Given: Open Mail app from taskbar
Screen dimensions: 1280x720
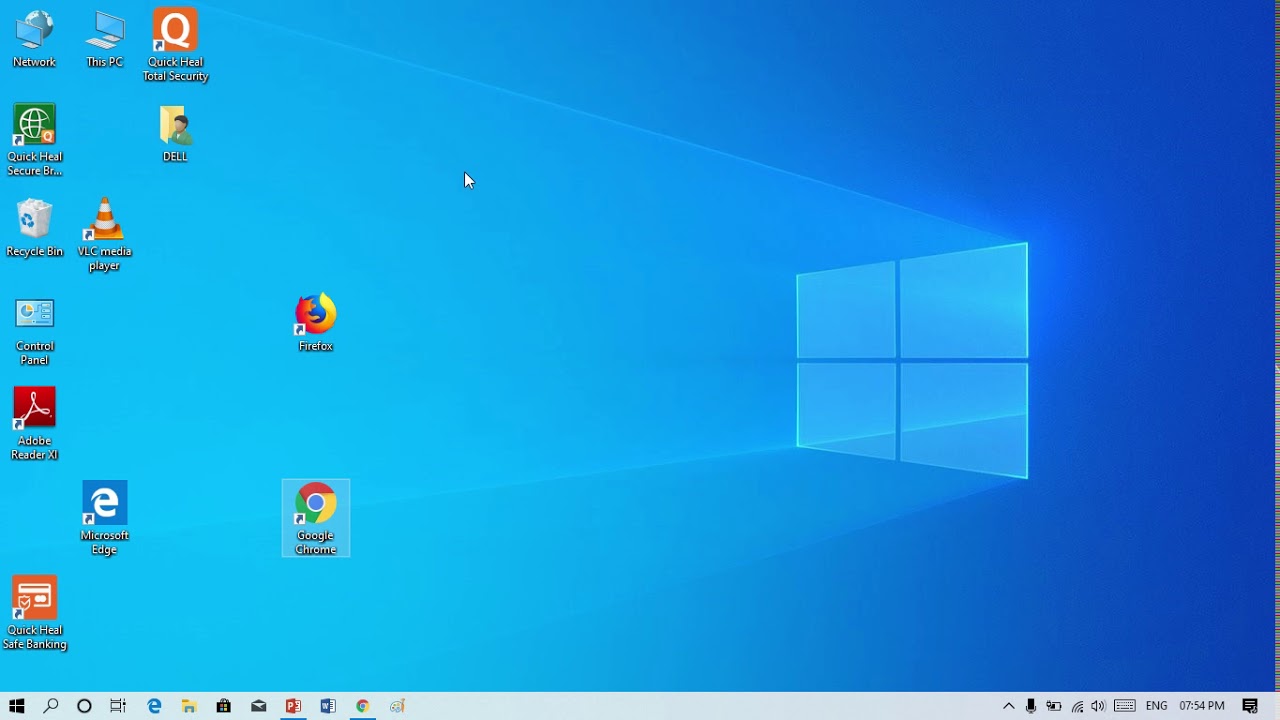Looking at the screenshot, I should pyautogui.click(x=259, y=706).
